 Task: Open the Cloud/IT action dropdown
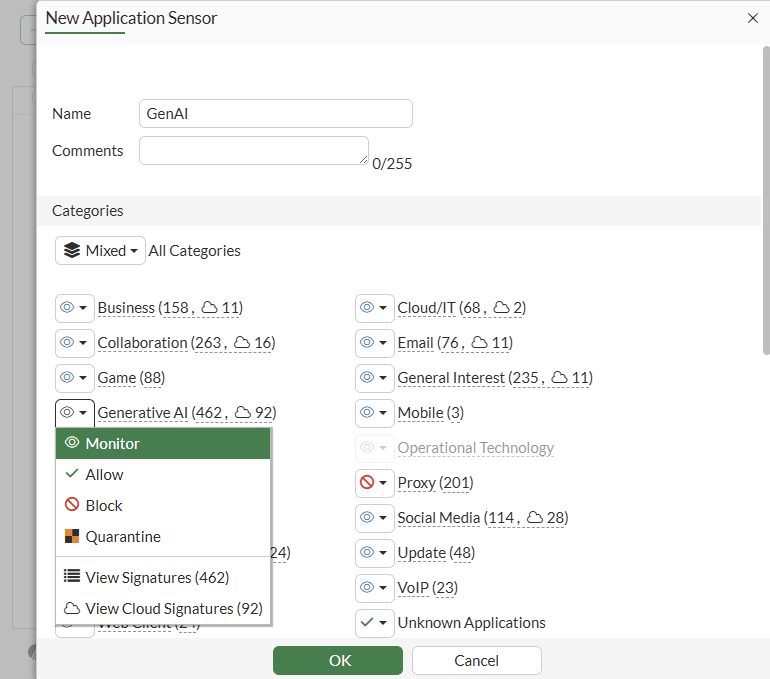[383, 308]
